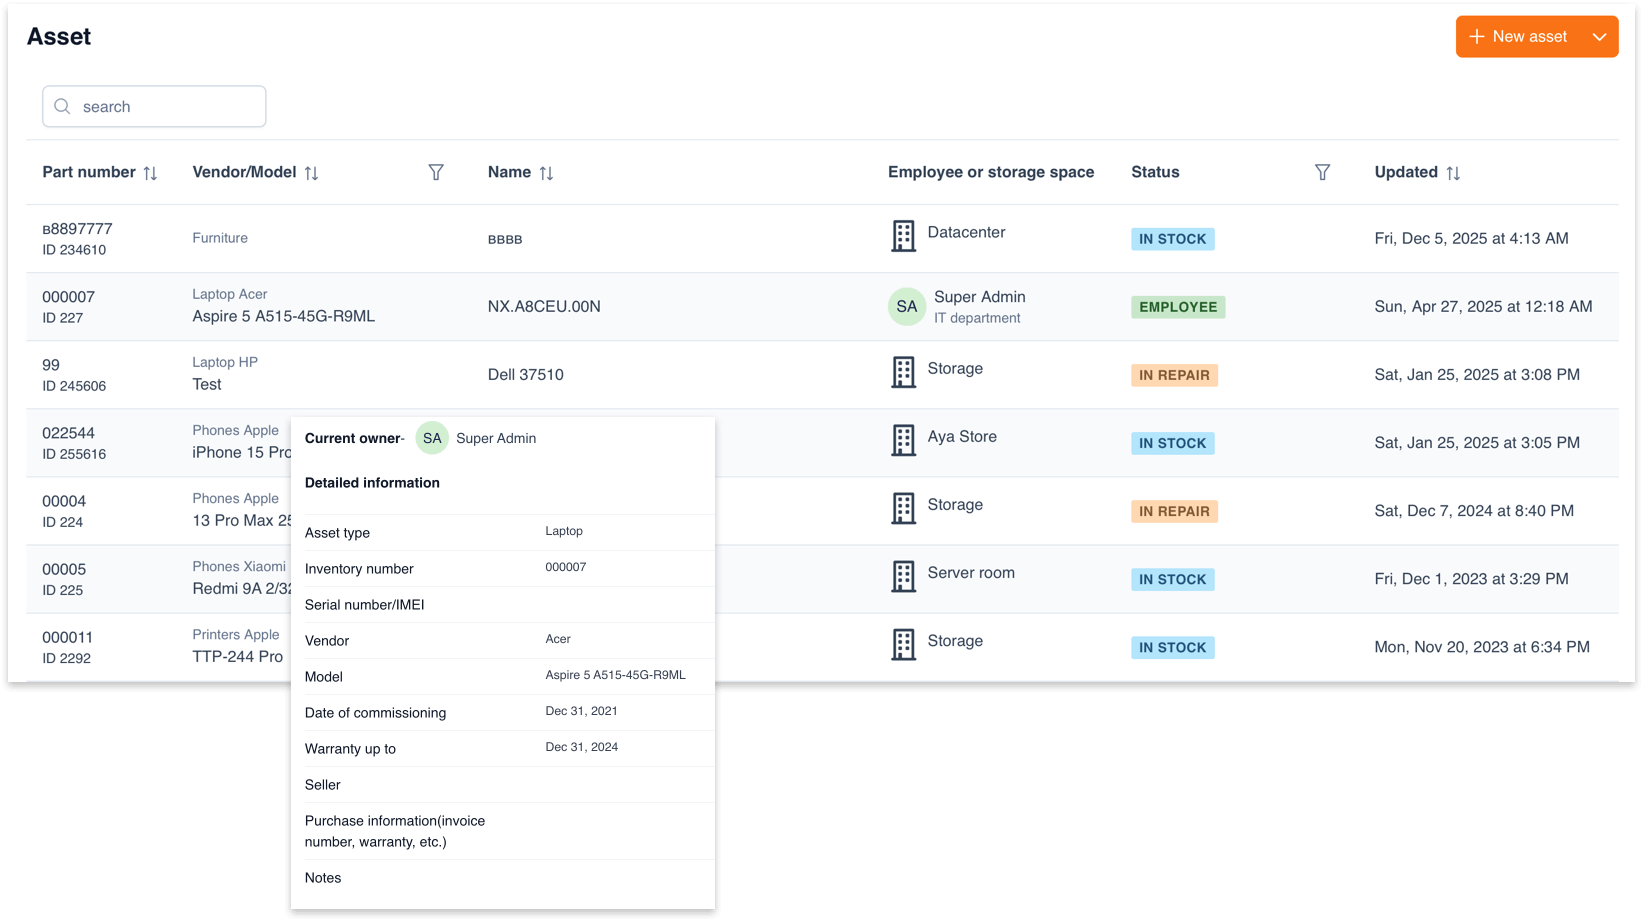Click the search input field
Viewport: 1643px width, 921px height.
(160, 106)
